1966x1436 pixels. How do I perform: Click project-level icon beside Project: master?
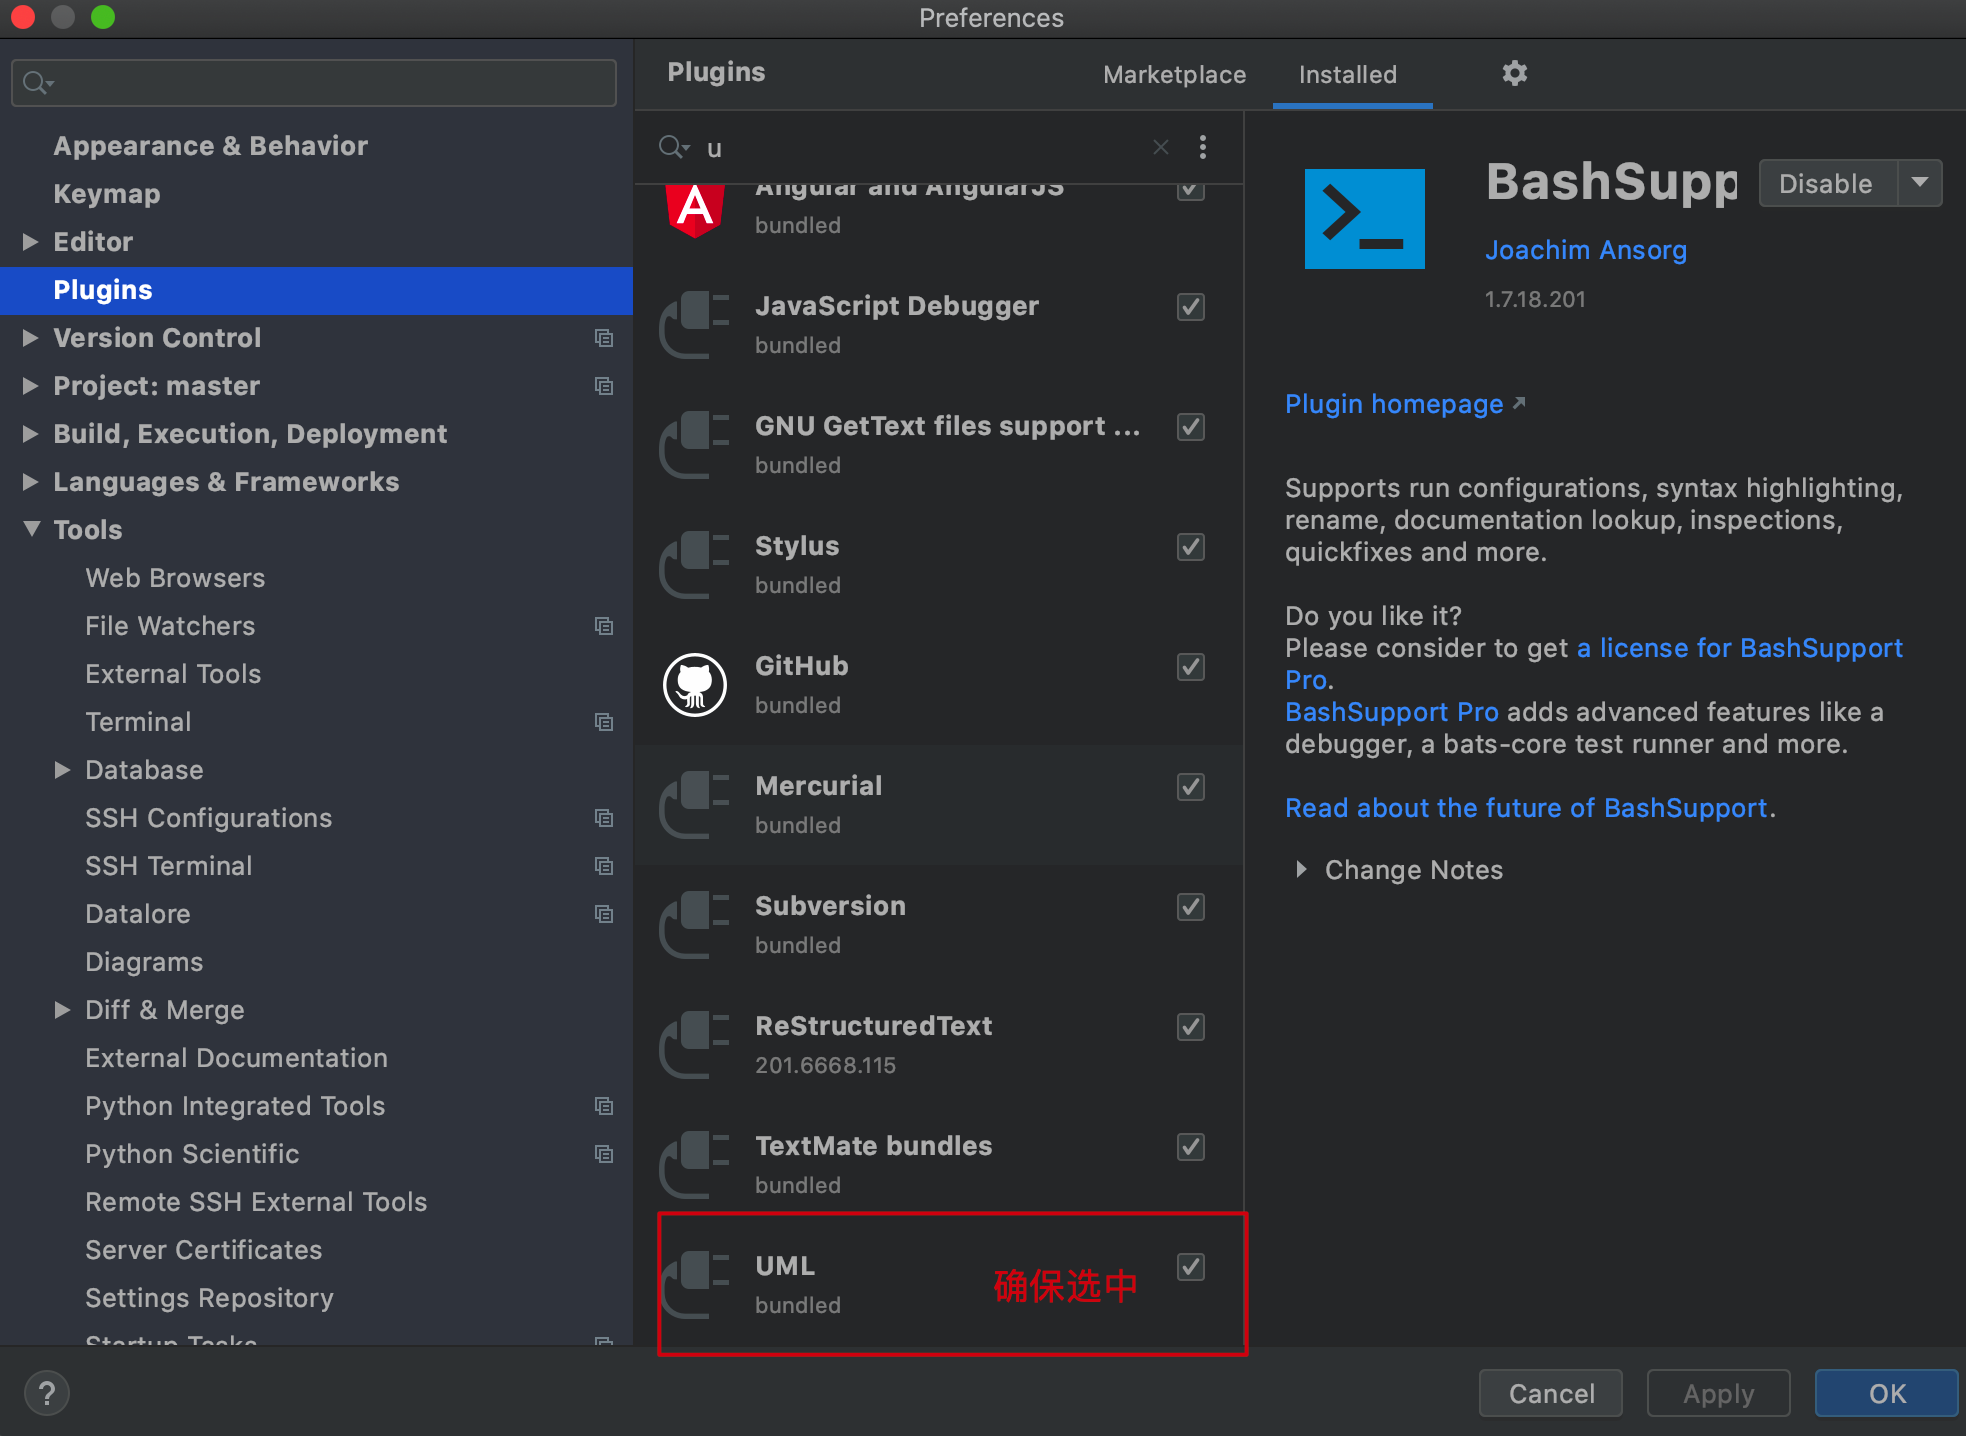[603, 386]
